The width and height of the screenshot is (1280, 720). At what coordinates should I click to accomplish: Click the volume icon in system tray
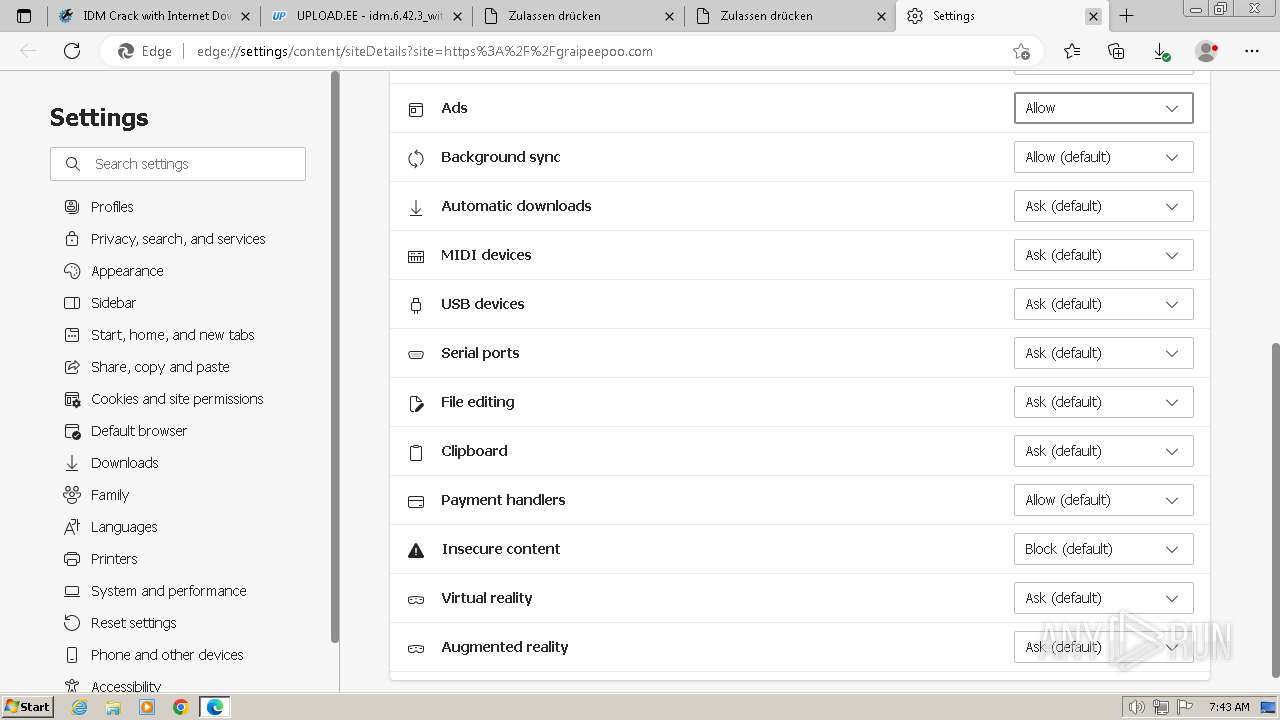click(x=1136, y=707)
